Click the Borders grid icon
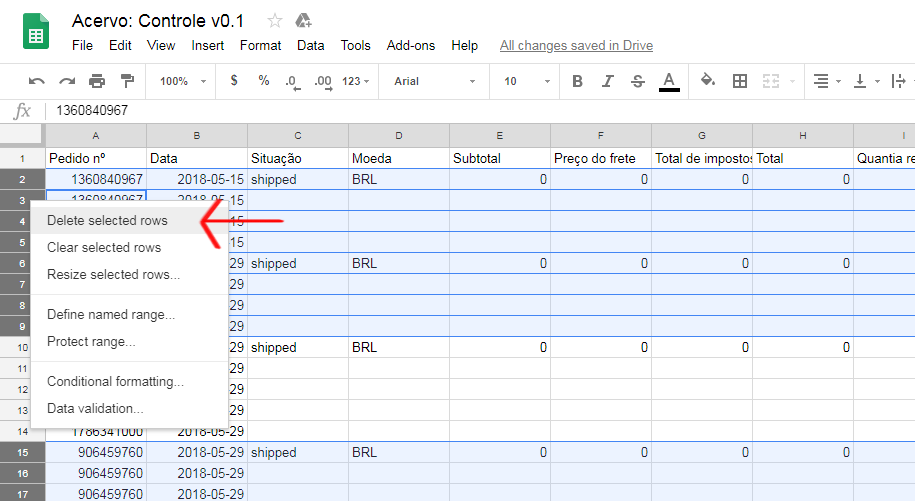Screen dimensions: 915x501 (x=740, y=81)
